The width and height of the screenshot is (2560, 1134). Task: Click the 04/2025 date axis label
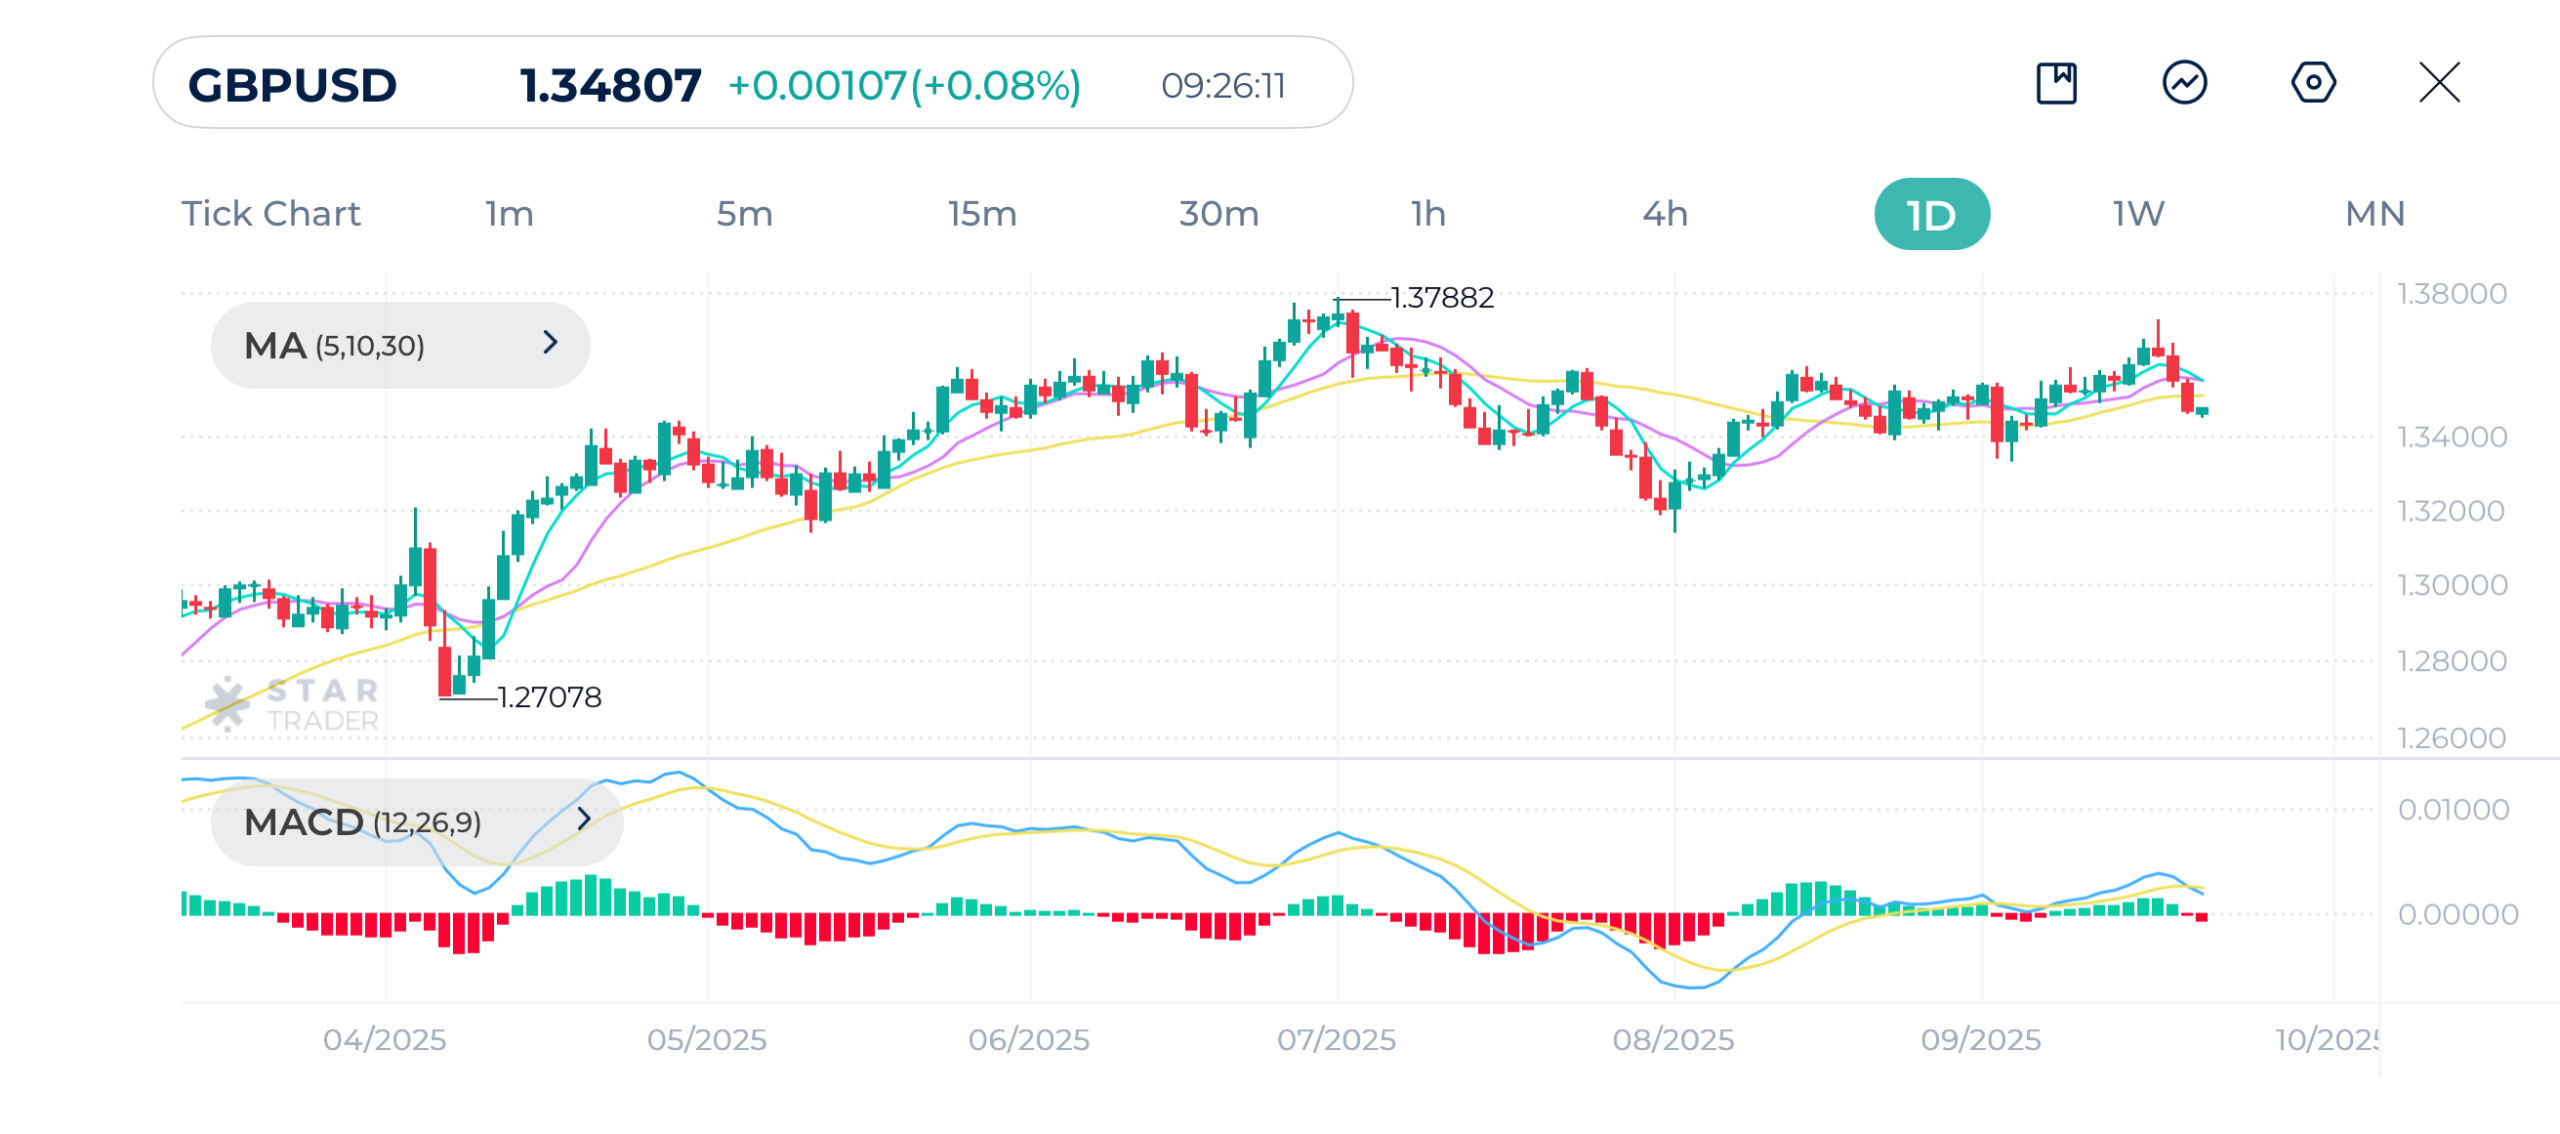click(x=385, y=1040)
